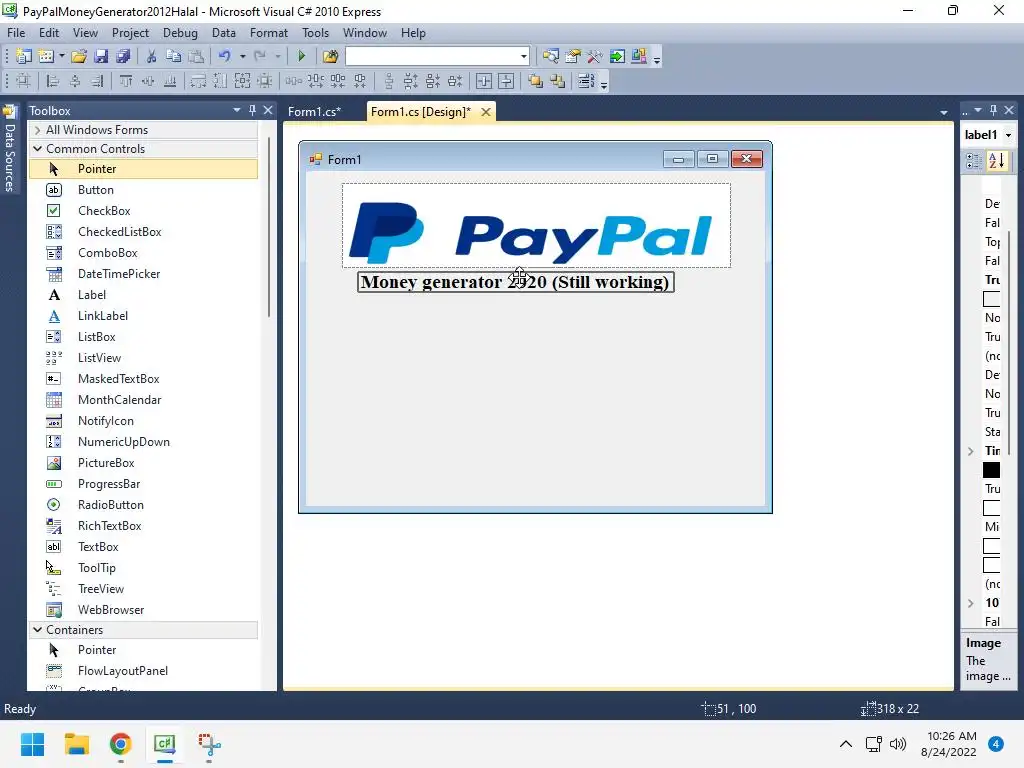Show hidden system tray icons
1024x768 pixels.
[x=846, y=744]
